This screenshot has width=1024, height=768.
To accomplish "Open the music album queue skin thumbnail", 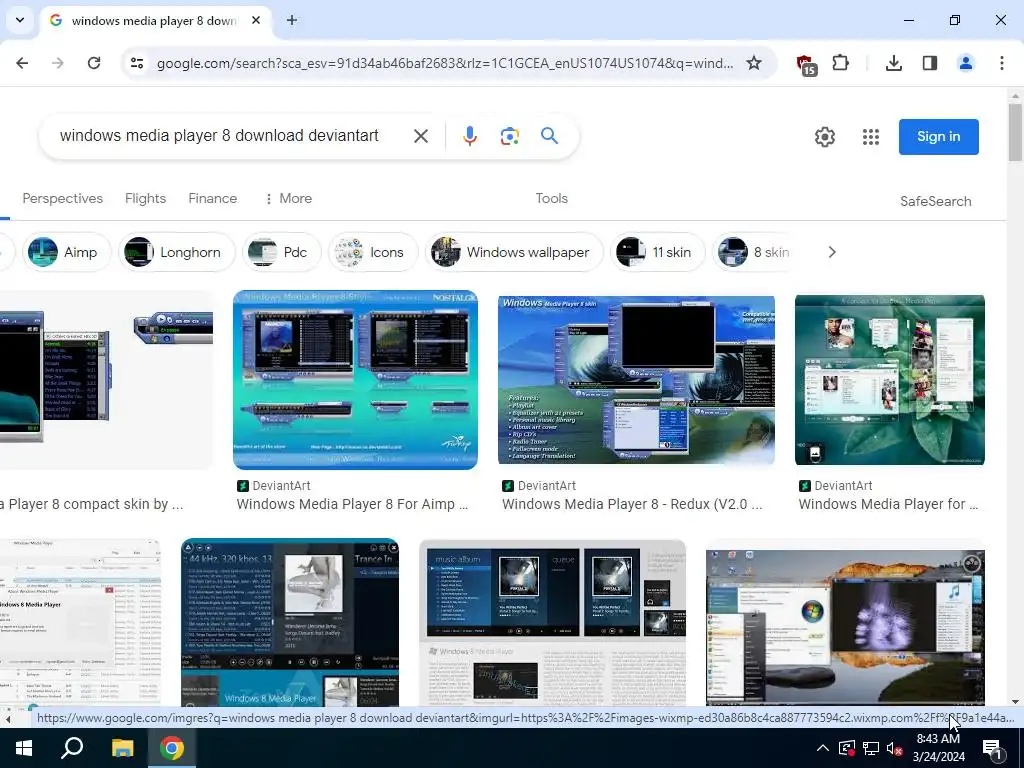I will 552,622.
